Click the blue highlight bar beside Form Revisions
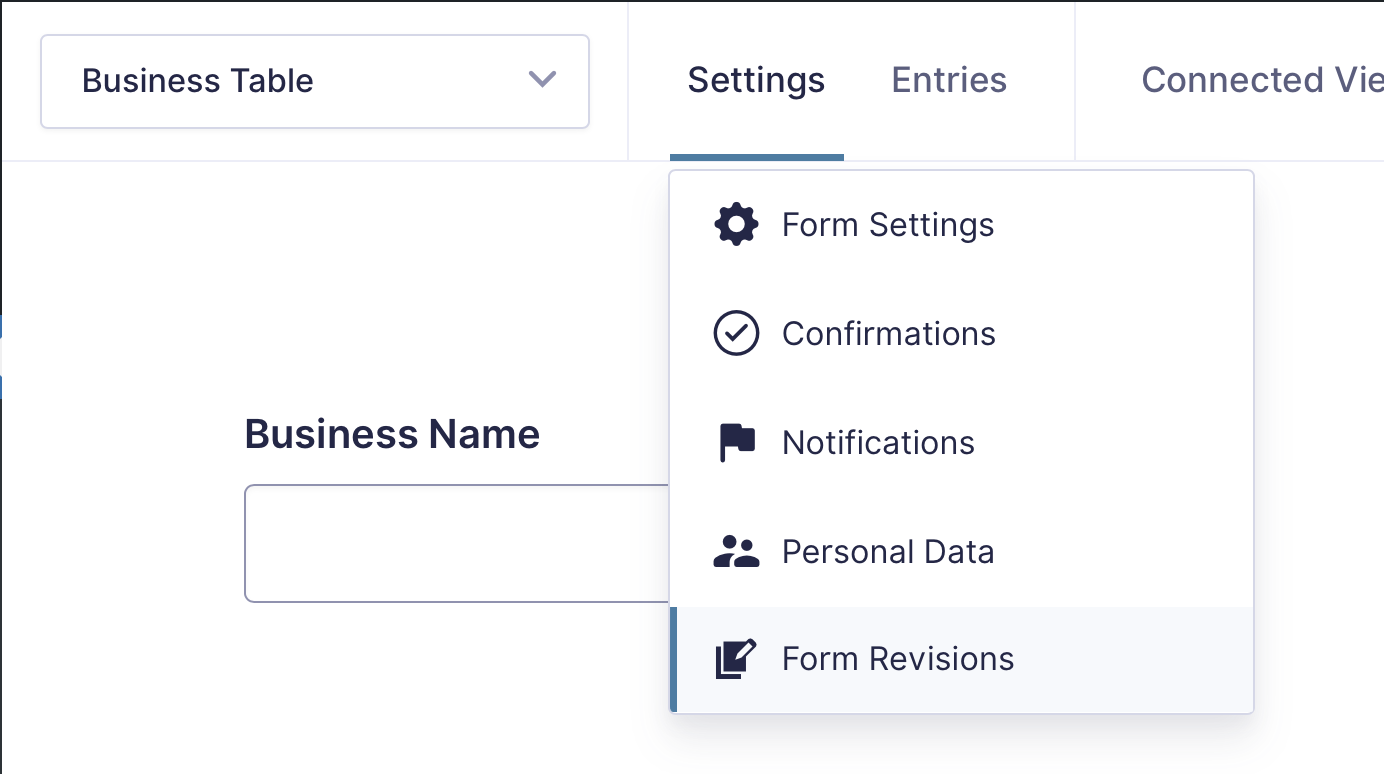This screenshot has height=774, width=1384. 673,659
